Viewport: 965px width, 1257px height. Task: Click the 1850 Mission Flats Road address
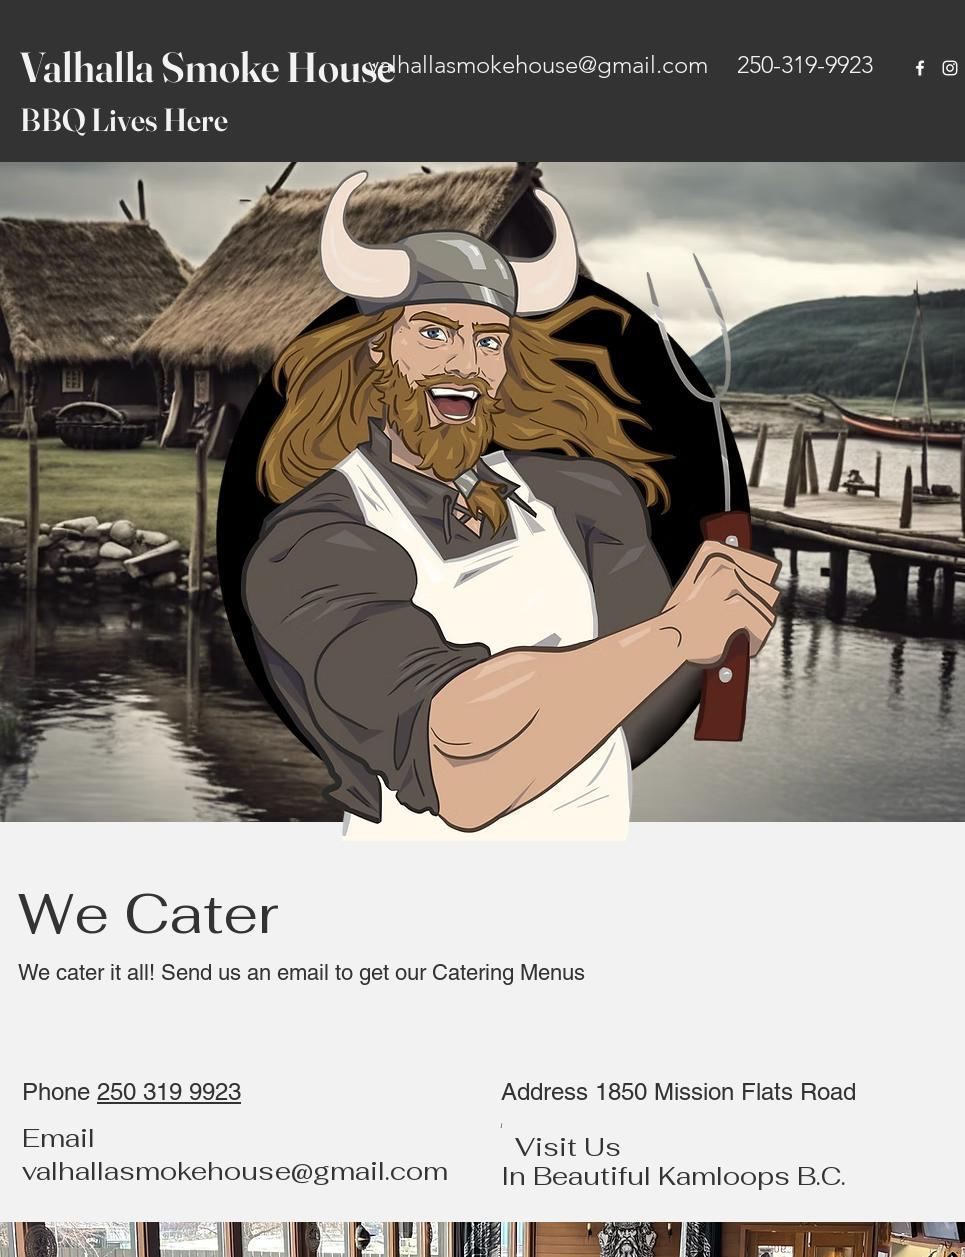point(725,1092)
